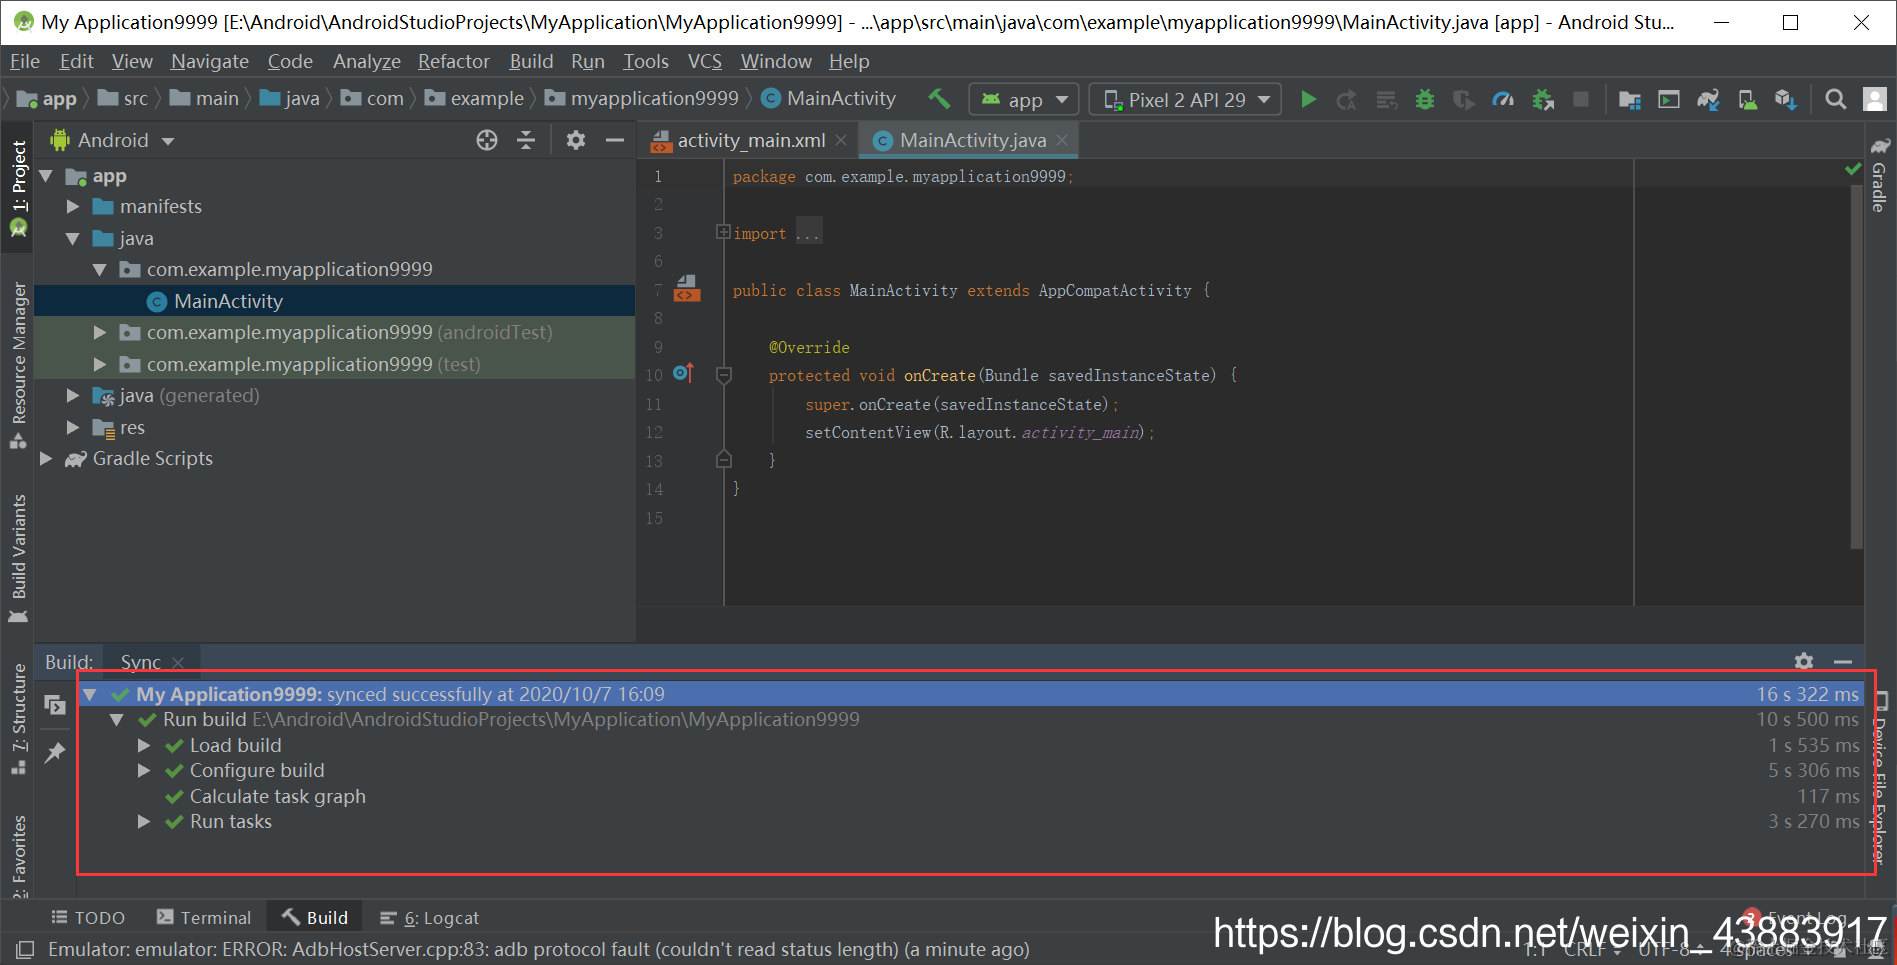The image size is (1897, 965).
Task: Open the Logcat tool window
Action: 430,918
